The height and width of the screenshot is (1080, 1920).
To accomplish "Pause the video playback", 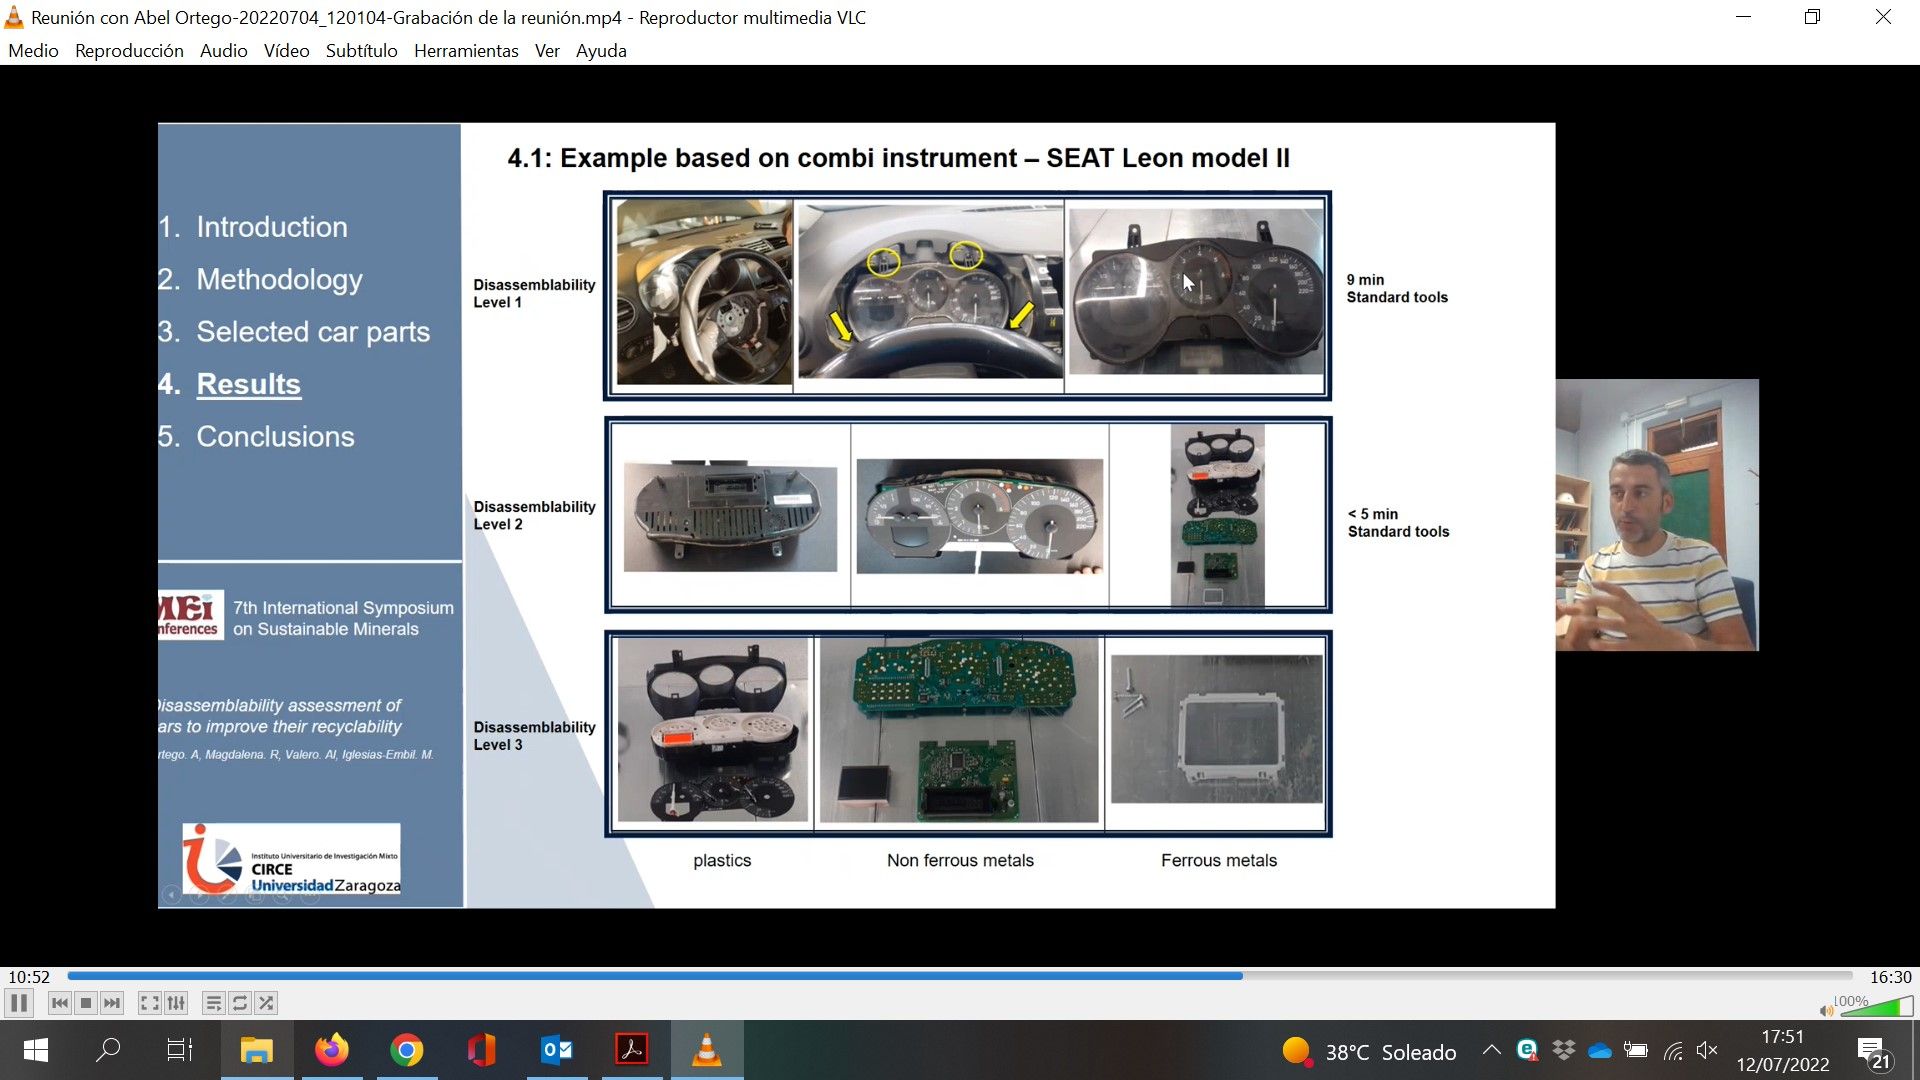I will 19,1003.
